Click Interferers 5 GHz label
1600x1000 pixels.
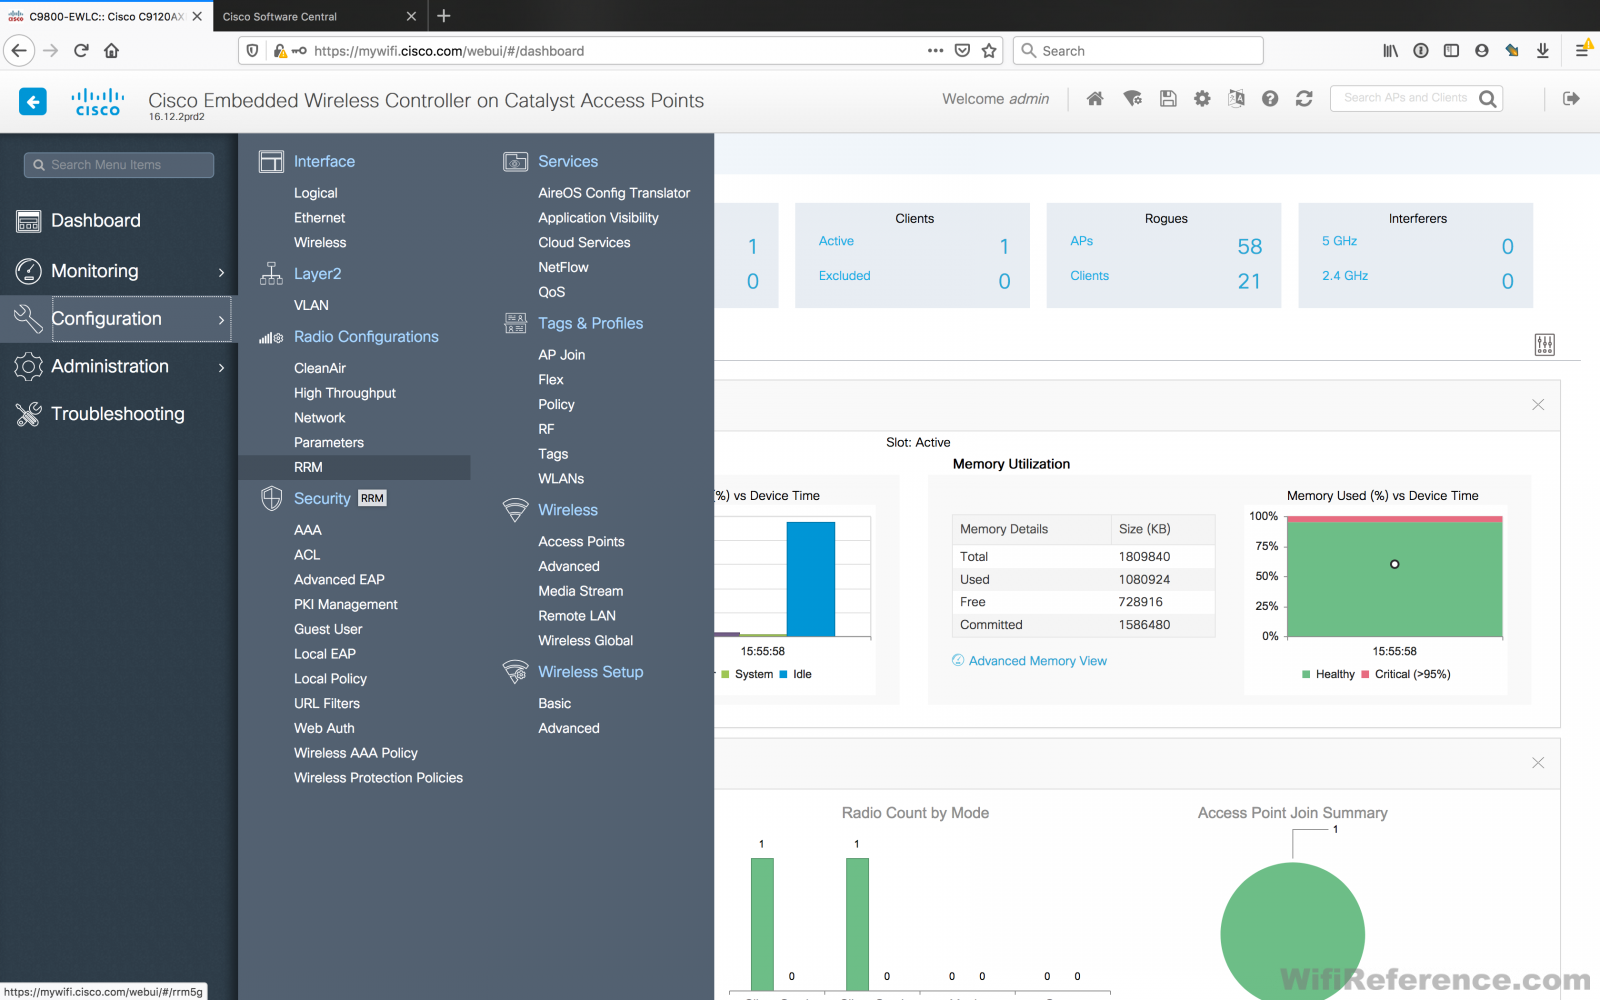coord(1339,241)
